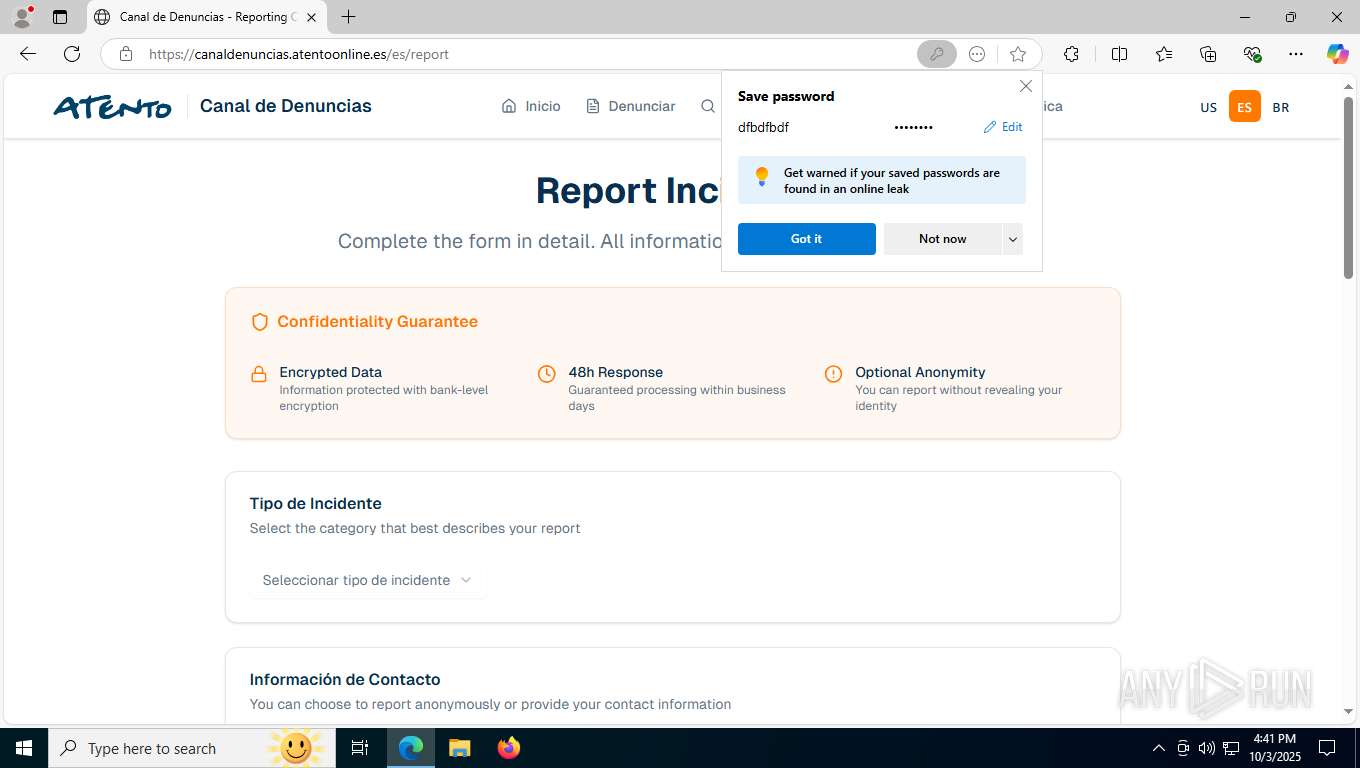Open Browser essentials heart icon
The image size is (1360, 768).
(x=1252, y=54)
